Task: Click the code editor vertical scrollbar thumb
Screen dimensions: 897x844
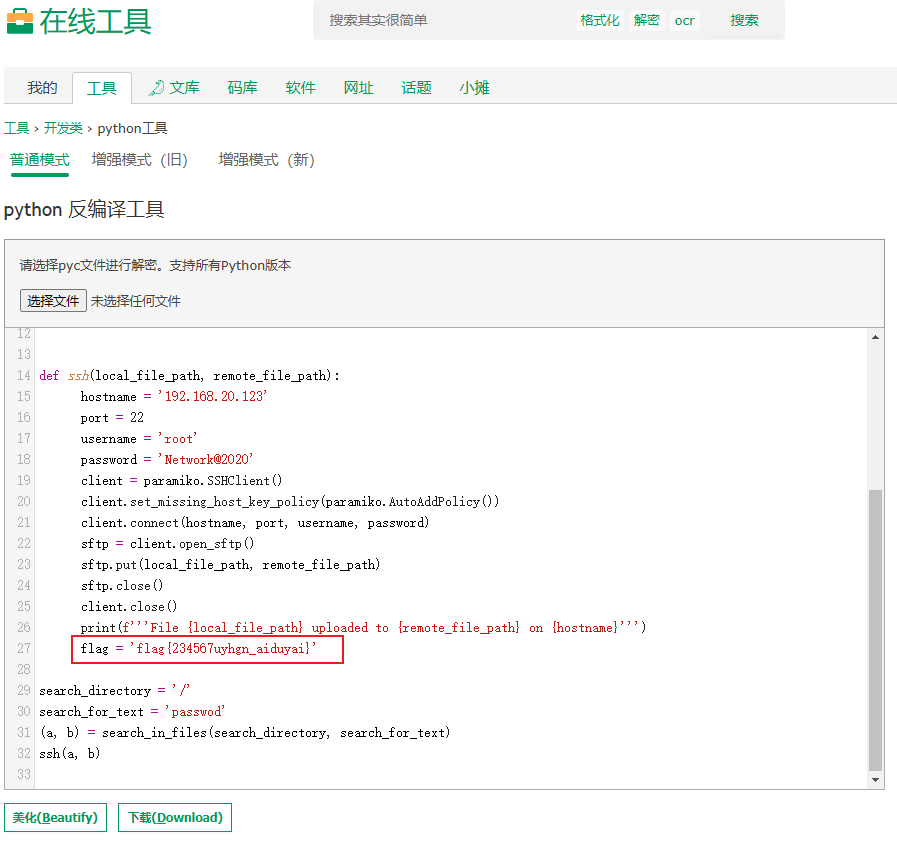Action: point(875,630)
